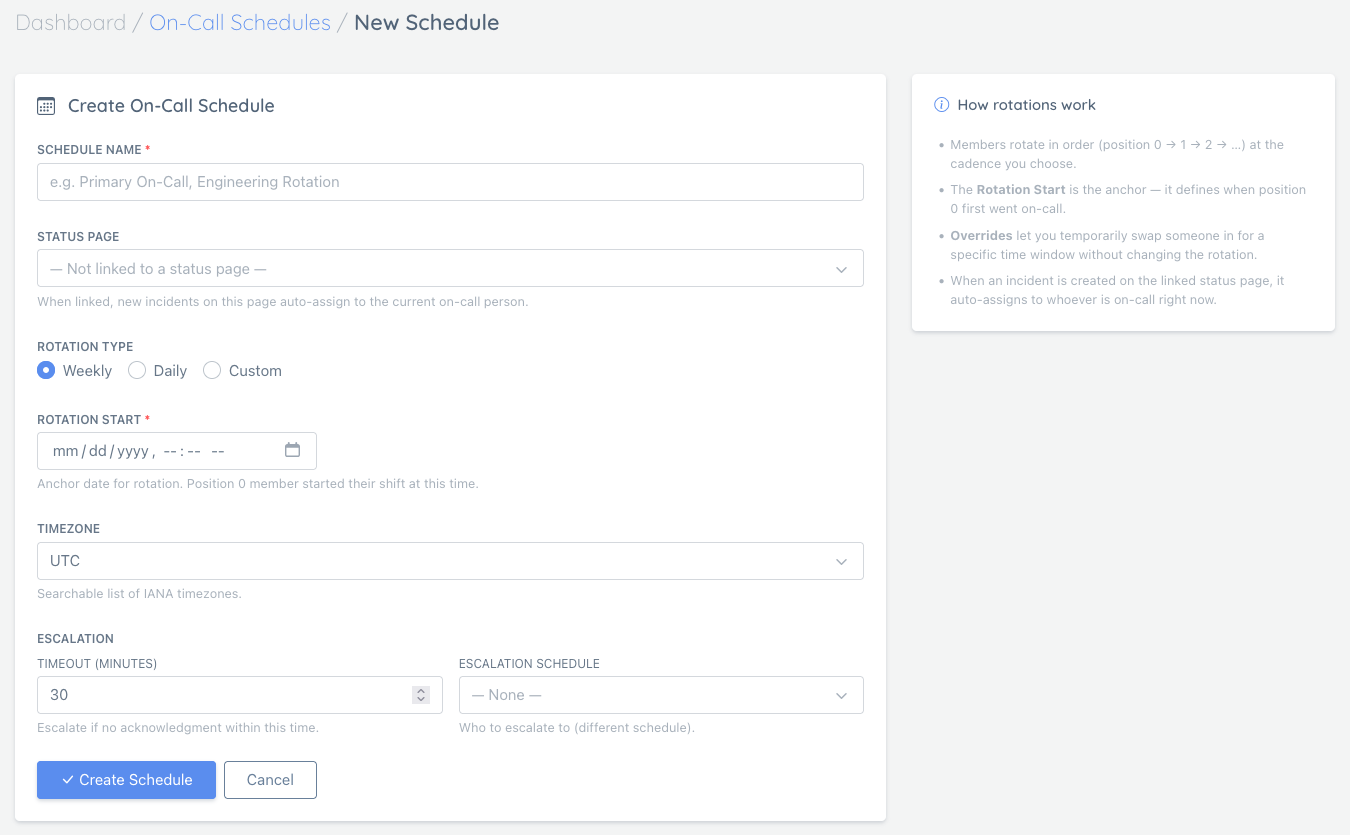The width and height of the screenshot is (1350, 835).
Task: Select the Custom rotation type
Action: point(211,370)
